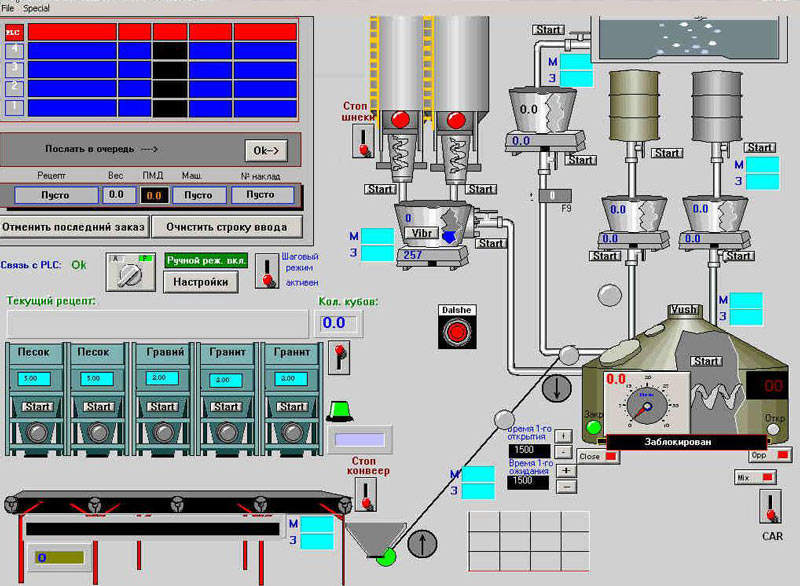Decrease first waiting time with minus stepper
Screen dimensions: 800x586
[566, 485]
